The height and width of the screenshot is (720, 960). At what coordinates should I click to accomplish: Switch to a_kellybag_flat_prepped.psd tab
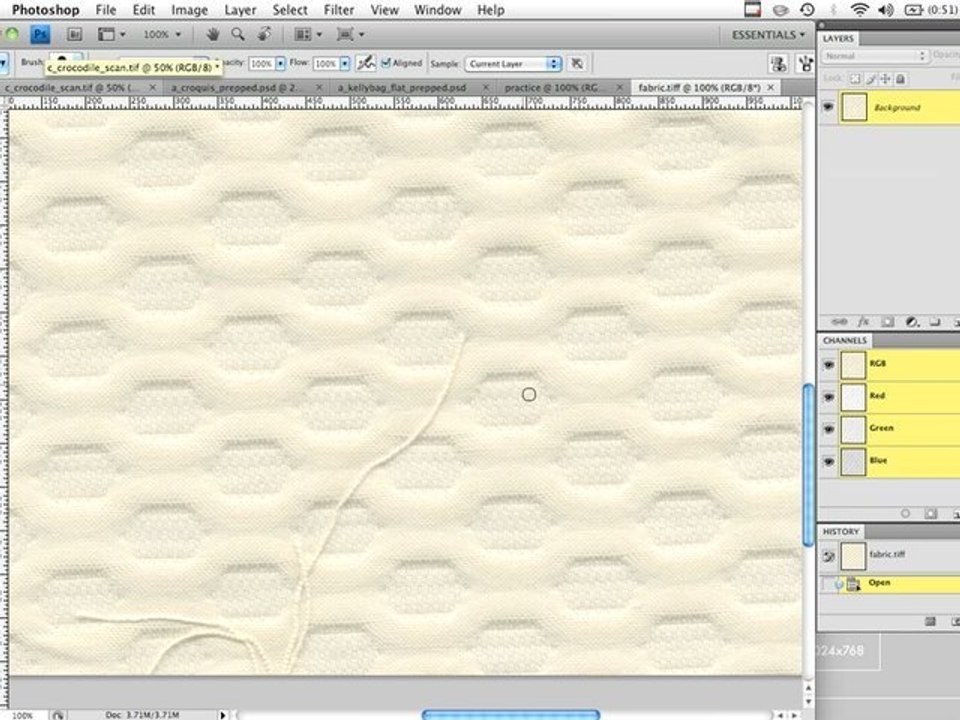[402, 88]
